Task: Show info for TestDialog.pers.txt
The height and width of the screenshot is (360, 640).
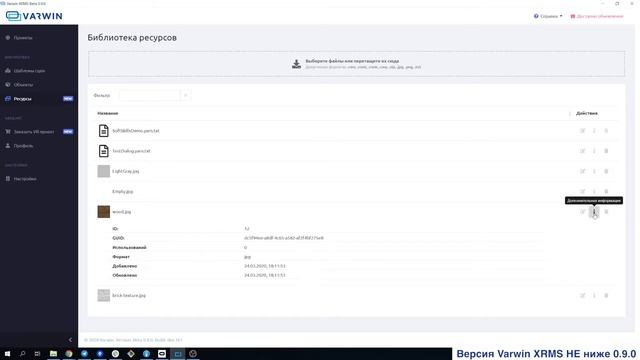Action: pyautogui.click(x=594, y=151)
